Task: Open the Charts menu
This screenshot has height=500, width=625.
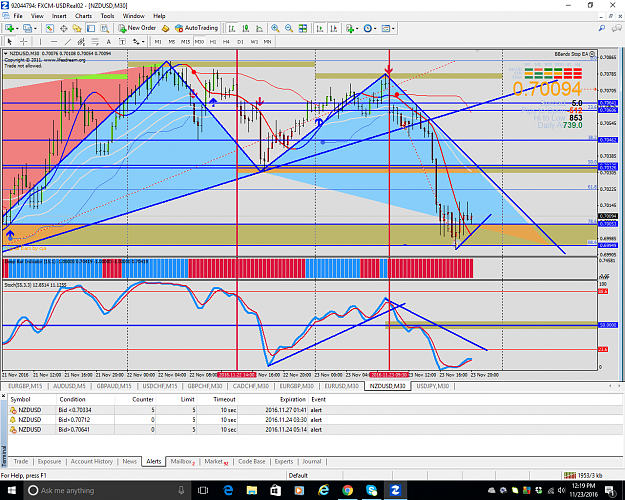Action: tap(83, 16)
